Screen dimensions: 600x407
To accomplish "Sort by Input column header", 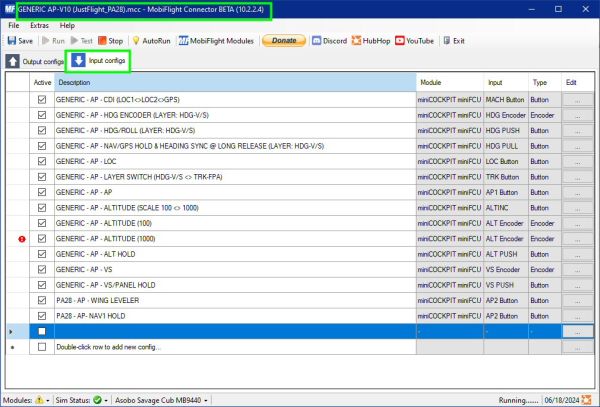I will [506, 82].
